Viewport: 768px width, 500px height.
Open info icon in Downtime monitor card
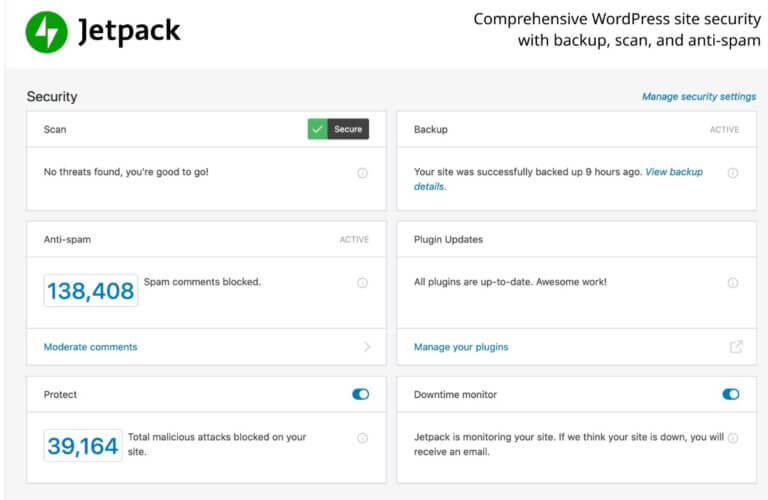(x=733, y=438)
